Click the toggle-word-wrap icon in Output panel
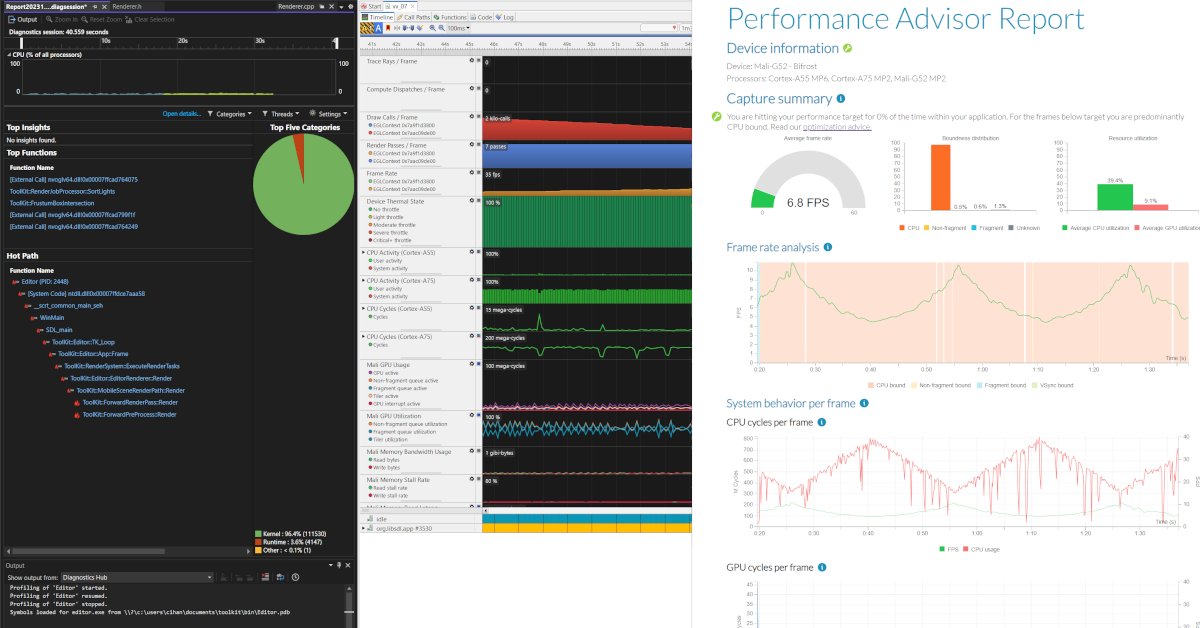 (280, 577)
